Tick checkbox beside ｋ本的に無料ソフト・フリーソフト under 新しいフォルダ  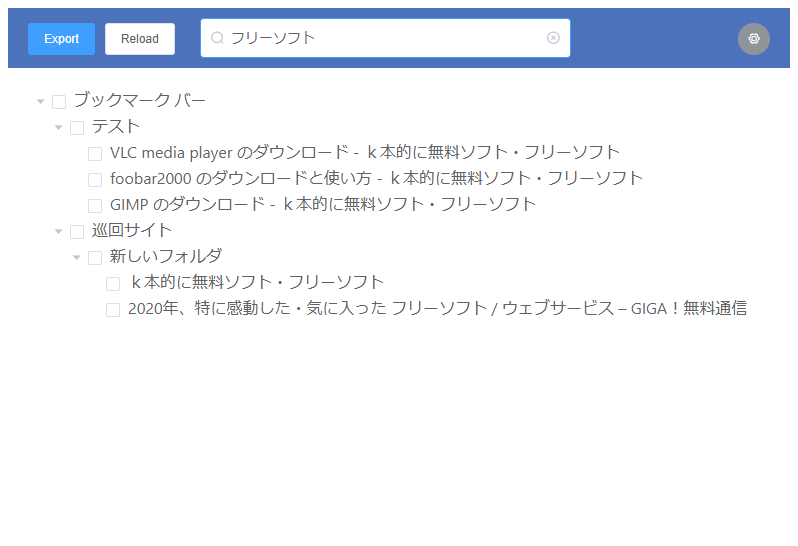(113, 284)
